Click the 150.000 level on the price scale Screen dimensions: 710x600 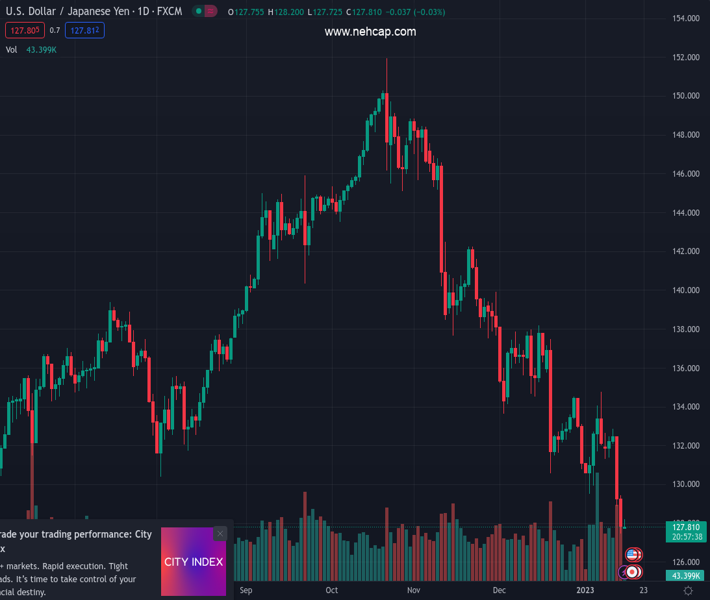tap(685, 96)
